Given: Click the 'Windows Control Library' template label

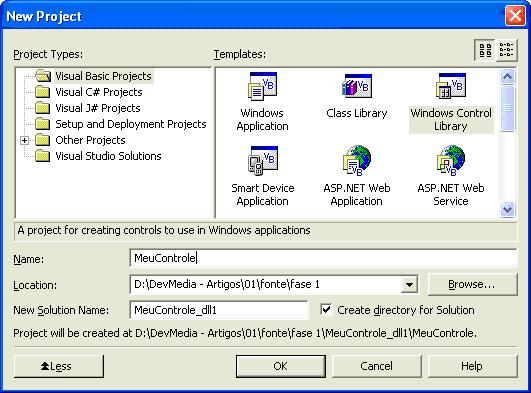Looking at the screenshot, I should 451,120.
